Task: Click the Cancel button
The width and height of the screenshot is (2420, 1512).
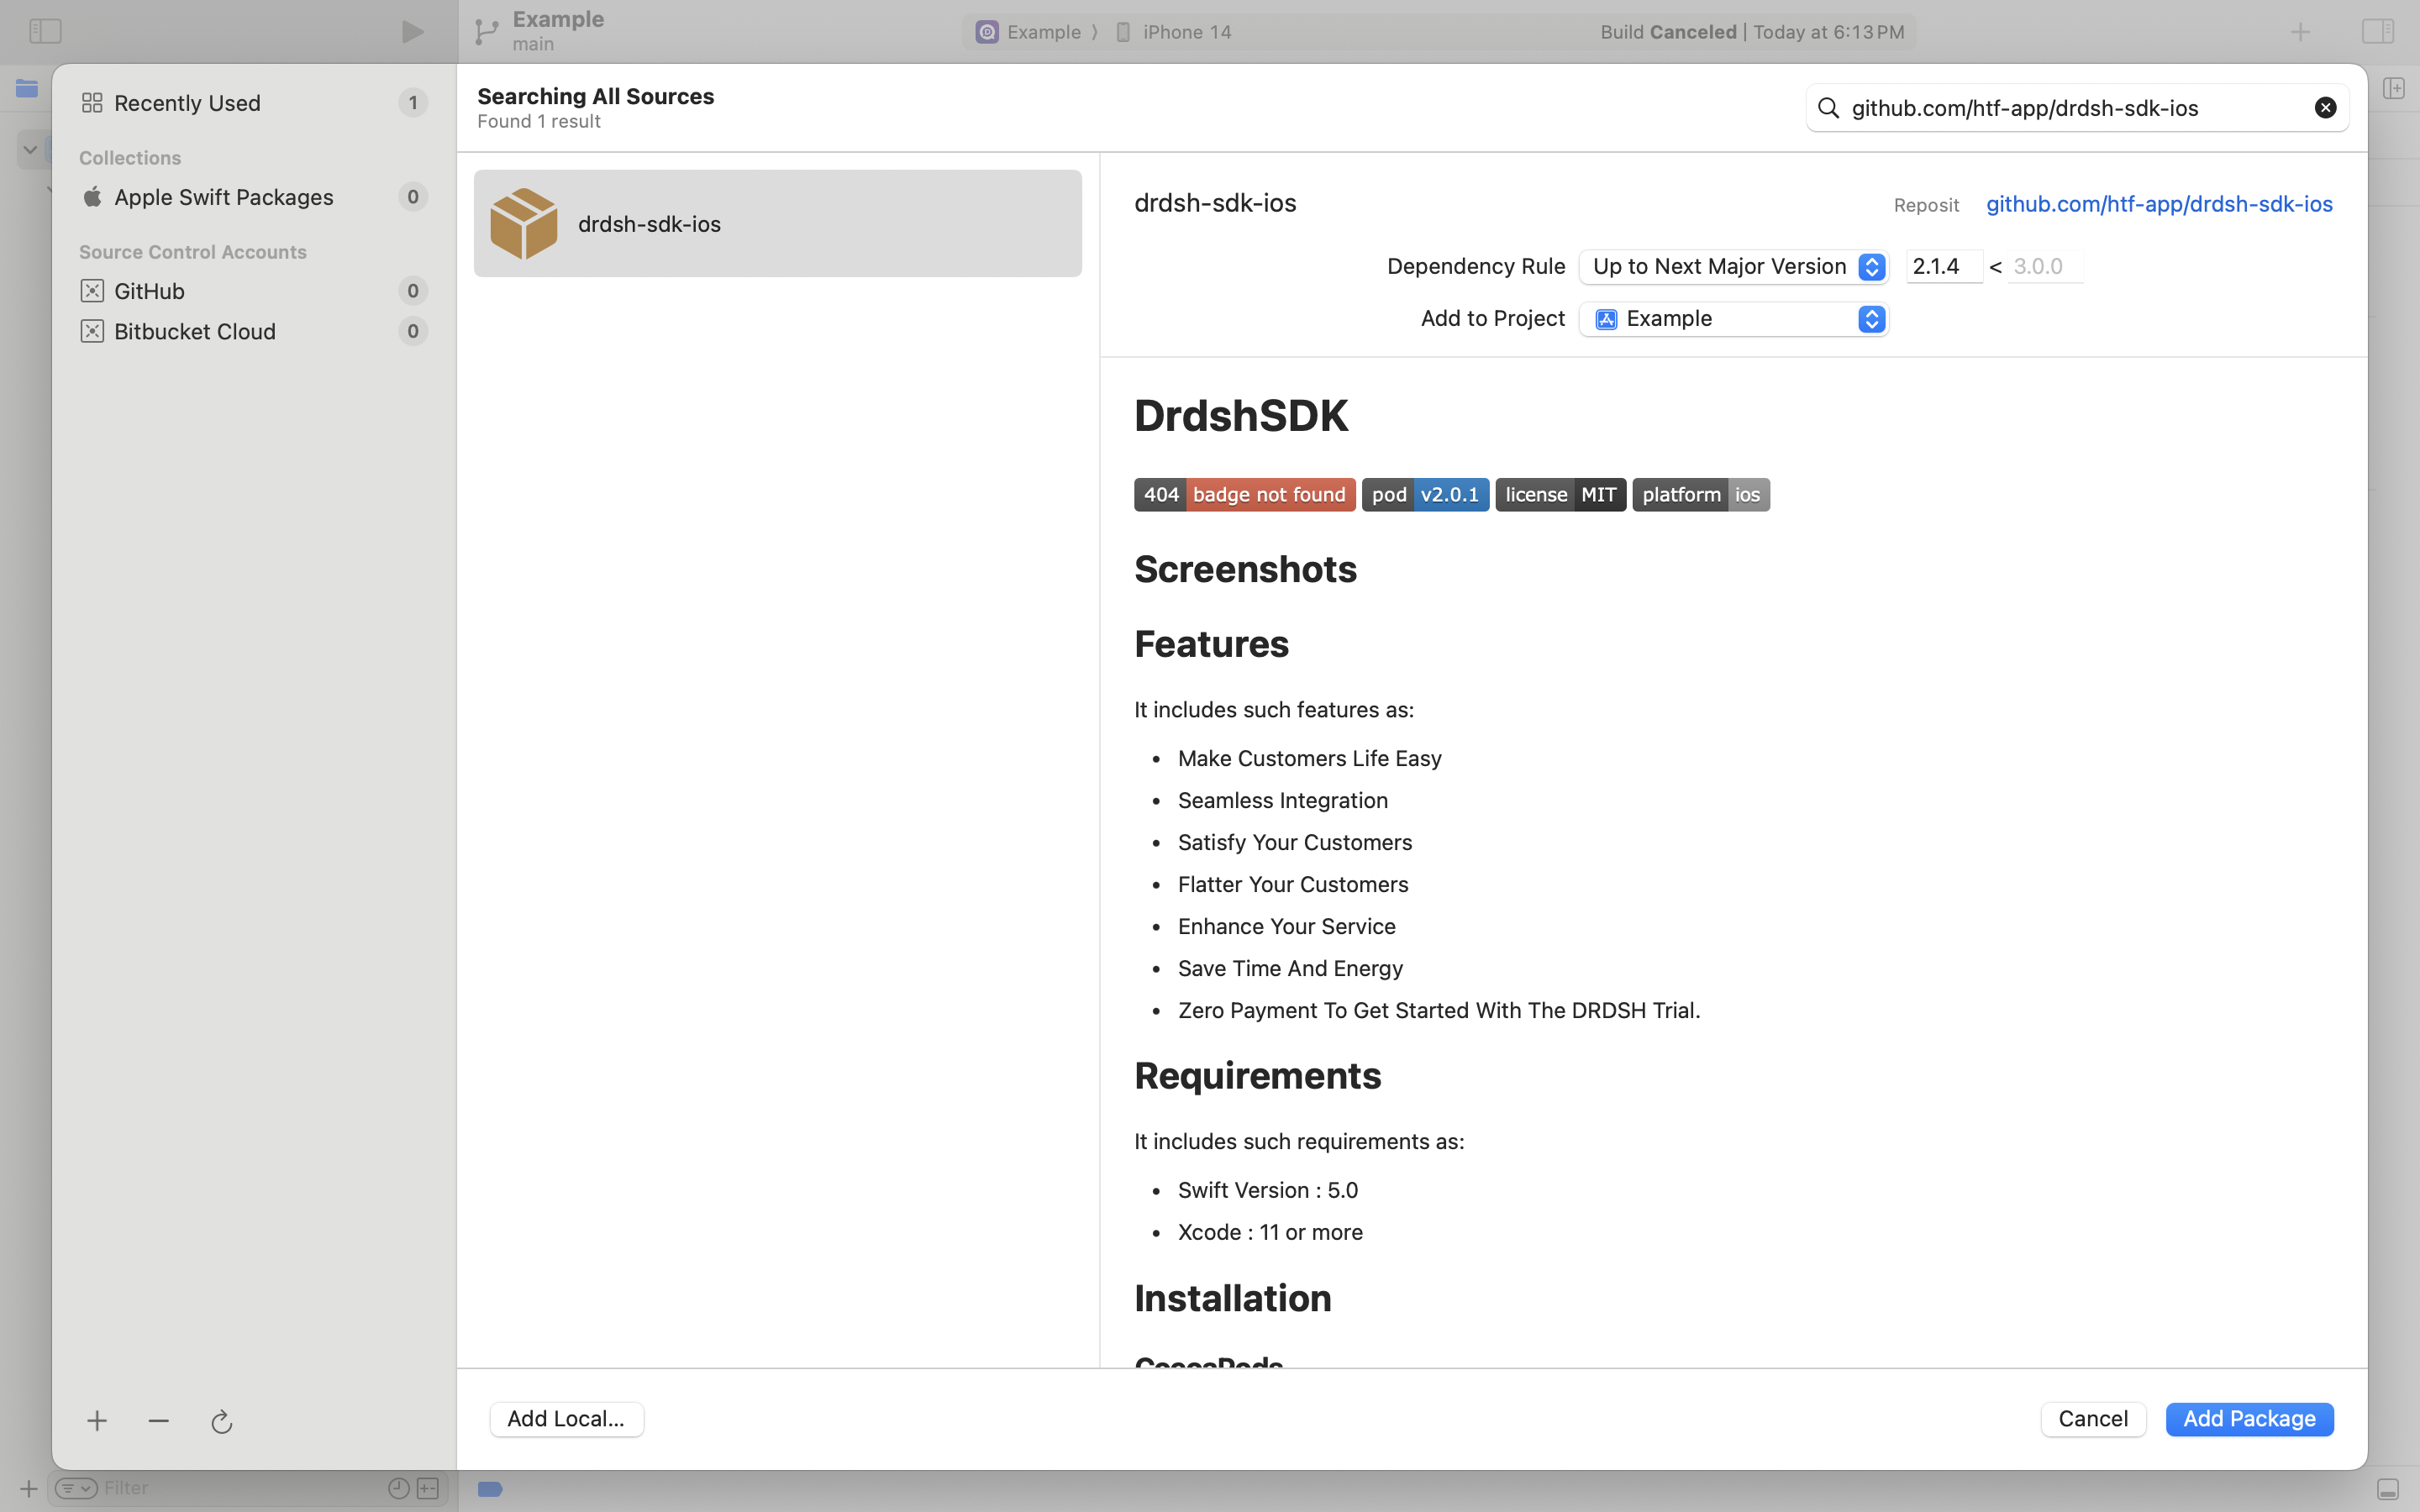Action: pyautogui.click(x=2093, y=1419)
